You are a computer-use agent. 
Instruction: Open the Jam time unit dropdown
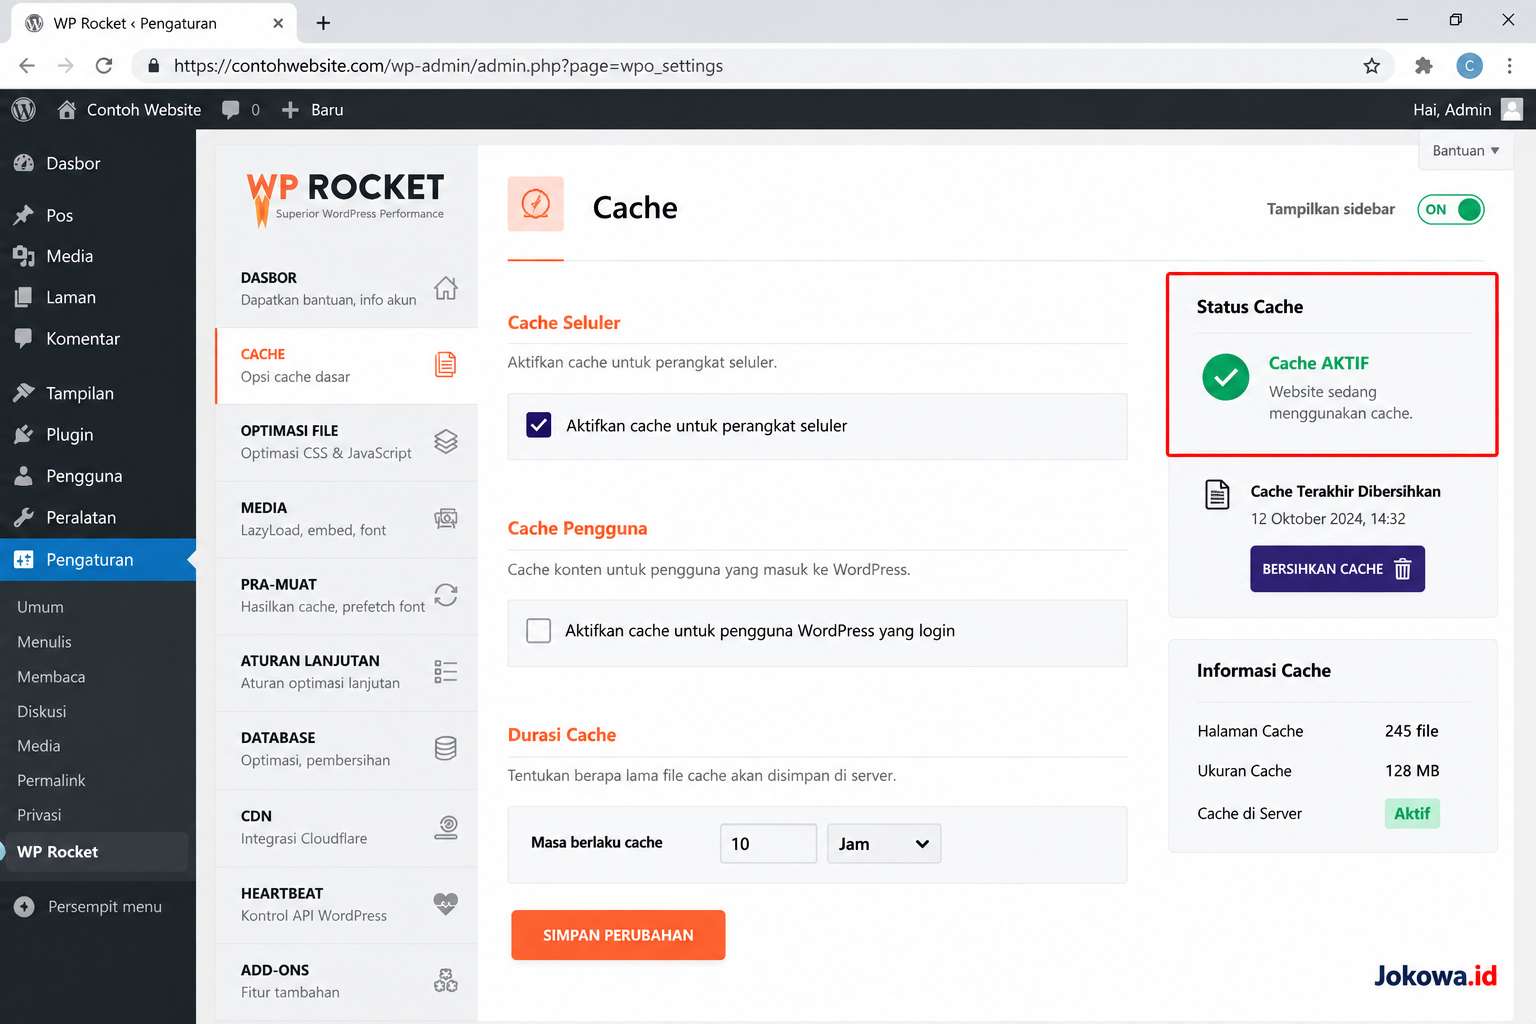884,844
